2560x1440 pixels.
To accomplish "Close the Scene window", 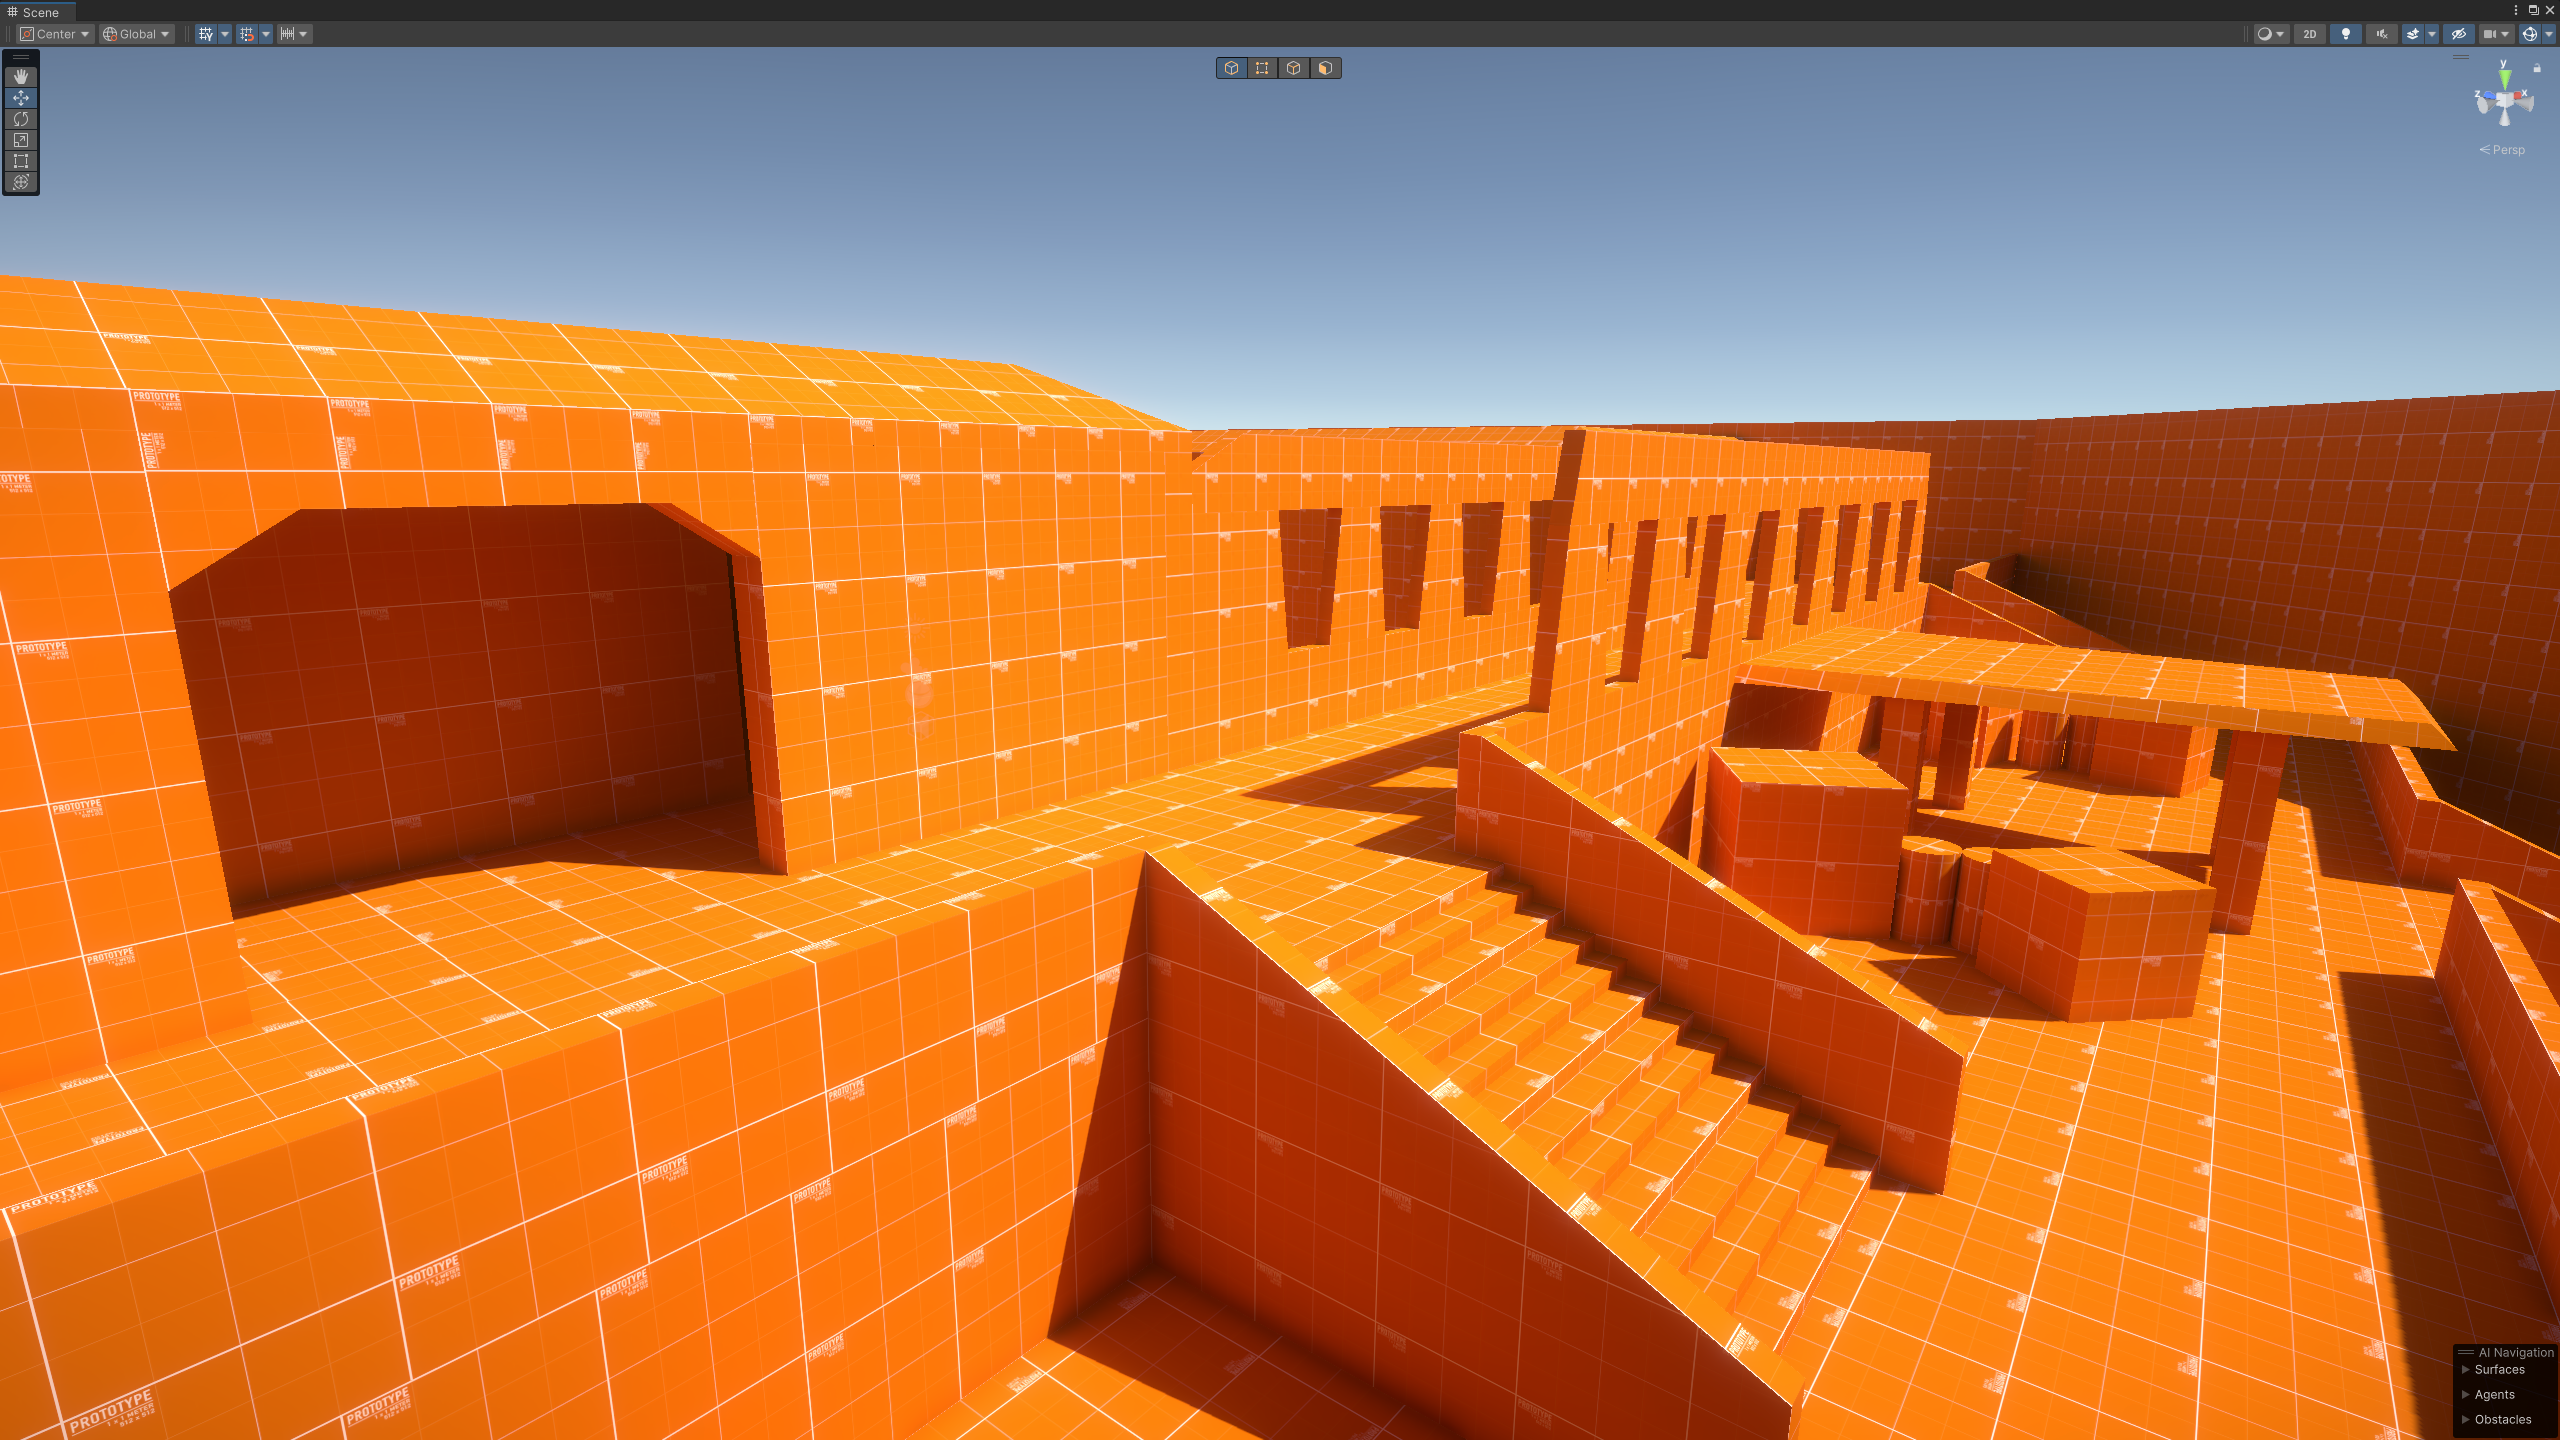I will tap(2550, 10).
